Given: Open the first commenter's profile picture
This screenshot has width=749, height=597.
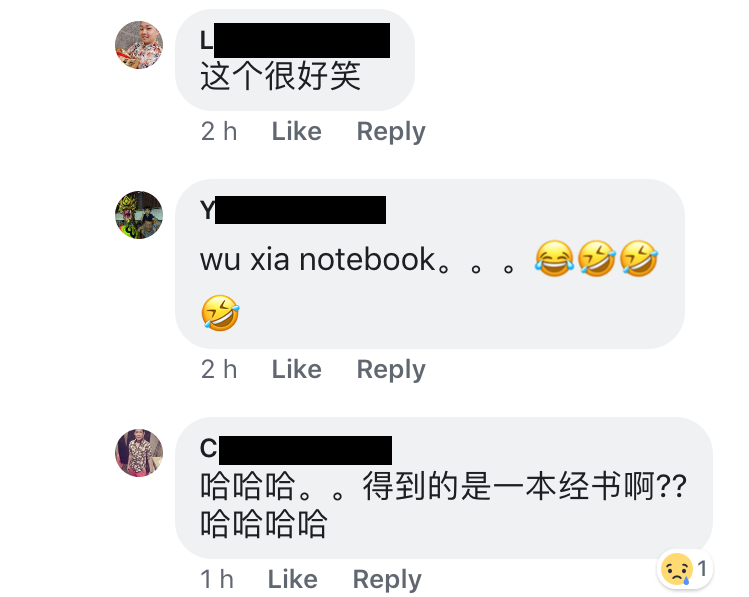Looking at the screenshot, I should tap(139, 44).
